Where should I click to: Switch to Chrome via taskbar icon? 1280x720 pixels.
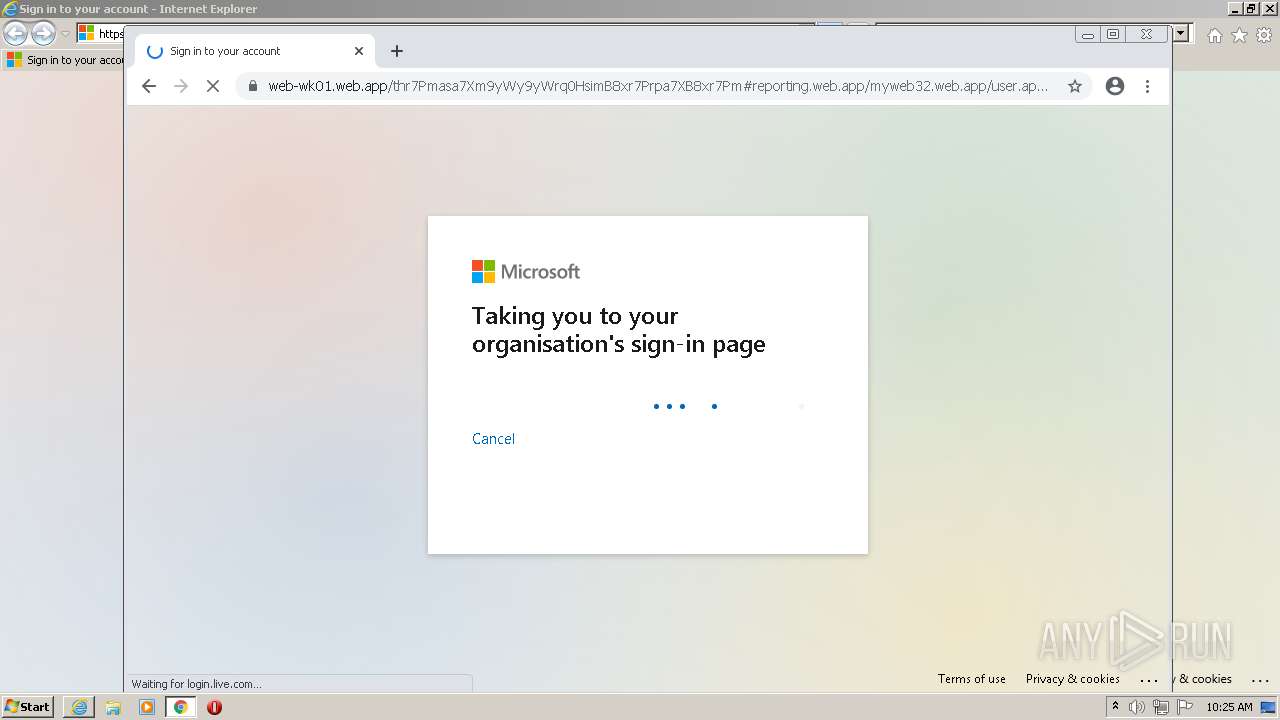180,707
